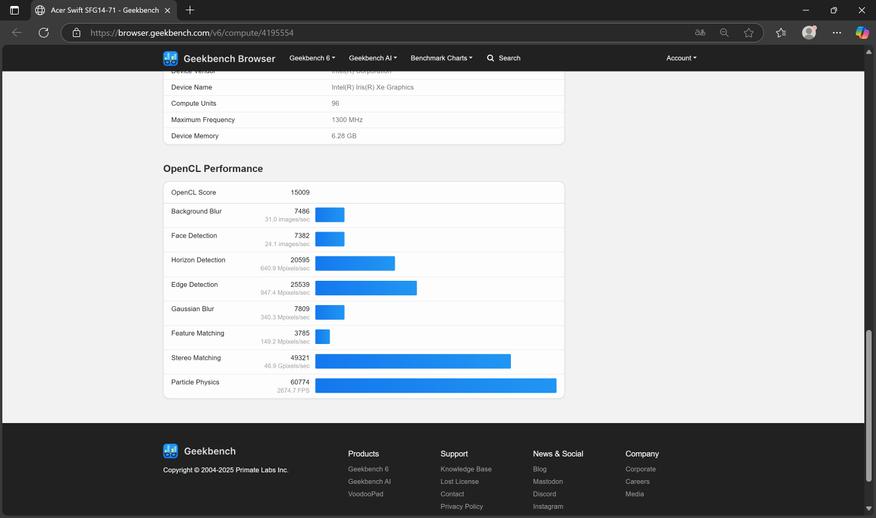Open the browser profile avatar
Screen dimensions: 876x518
point(809,32)
